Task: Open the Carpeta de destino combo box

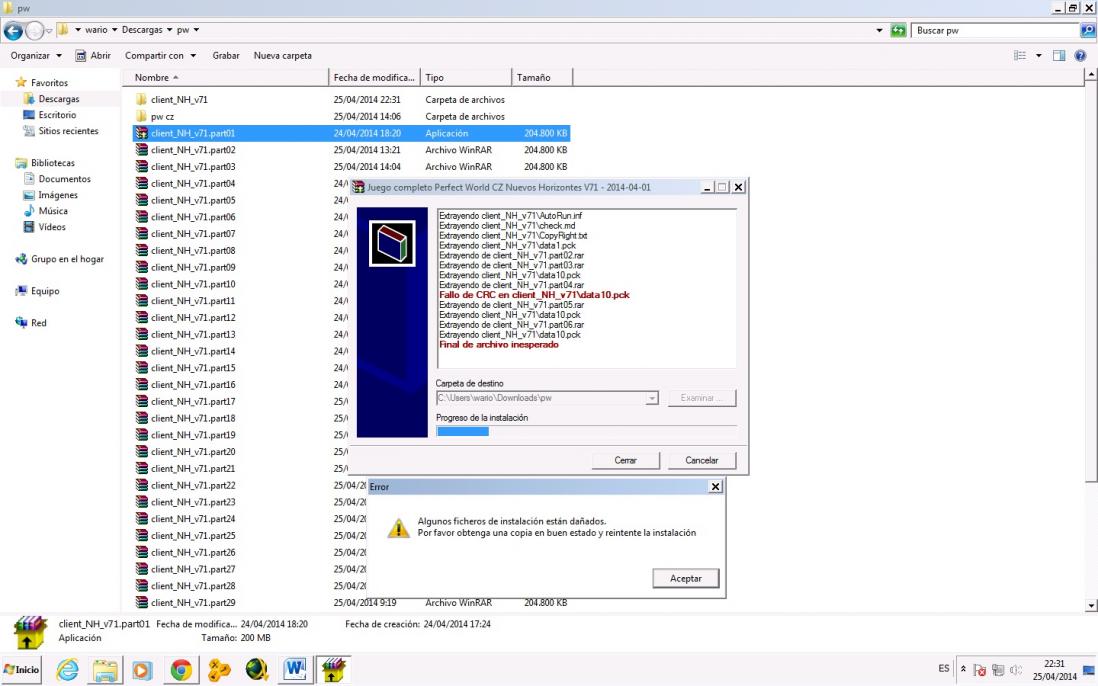Action: click(x=546, y=398)
